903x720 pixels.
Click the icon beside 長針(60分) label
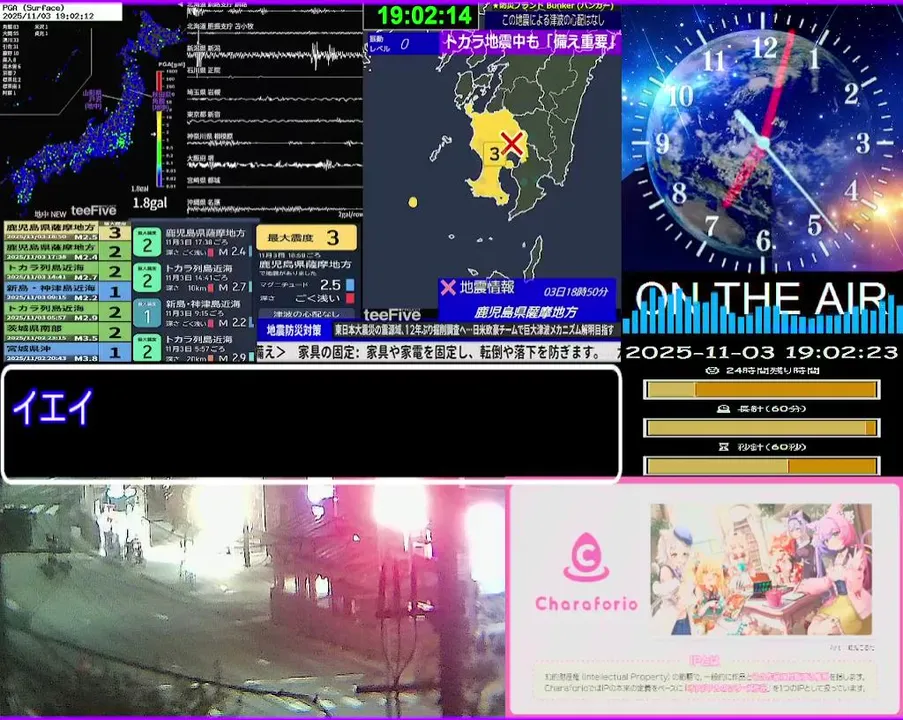tap(723, 409)
